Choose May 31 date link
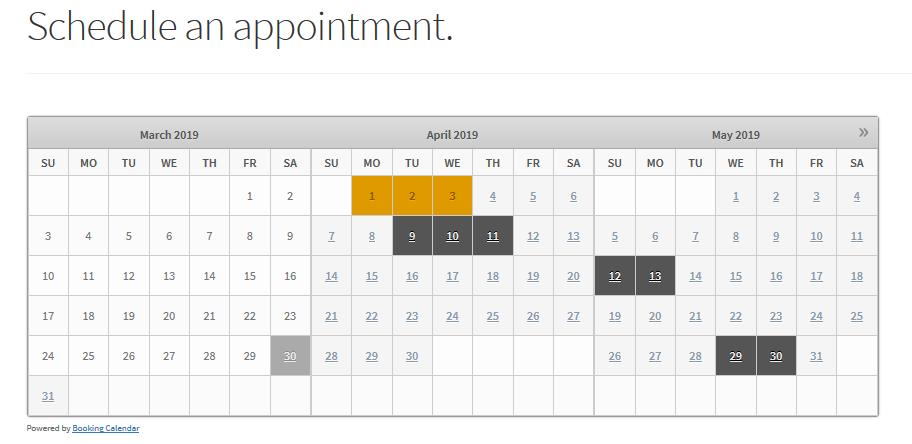912x444 pixels. [816, 356]
